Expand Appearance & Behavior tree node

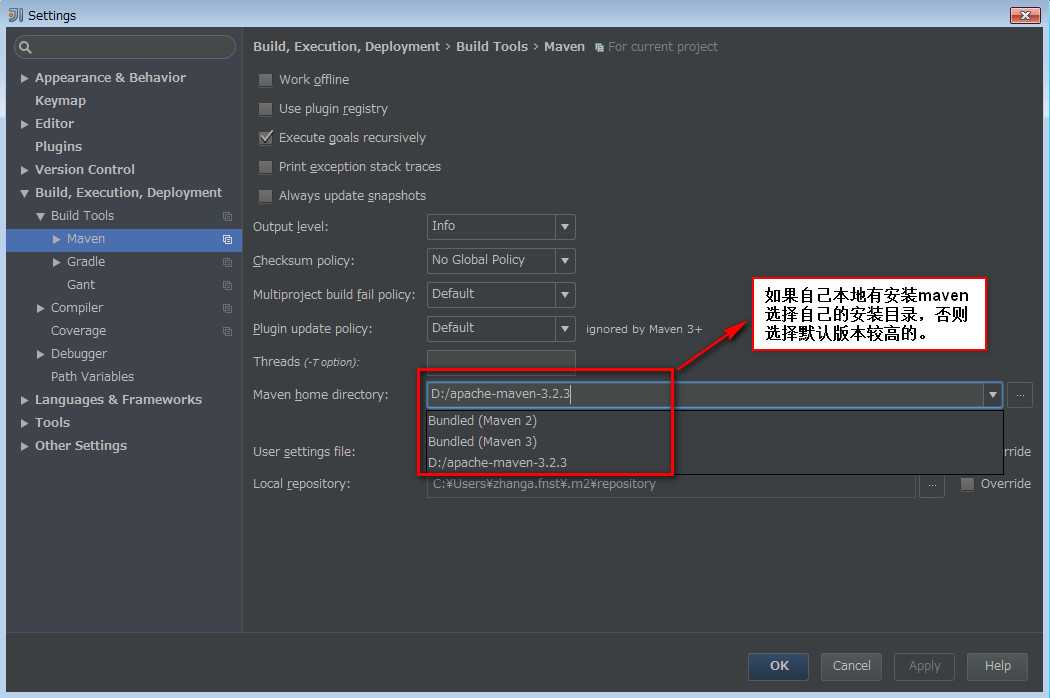(24, 78)
